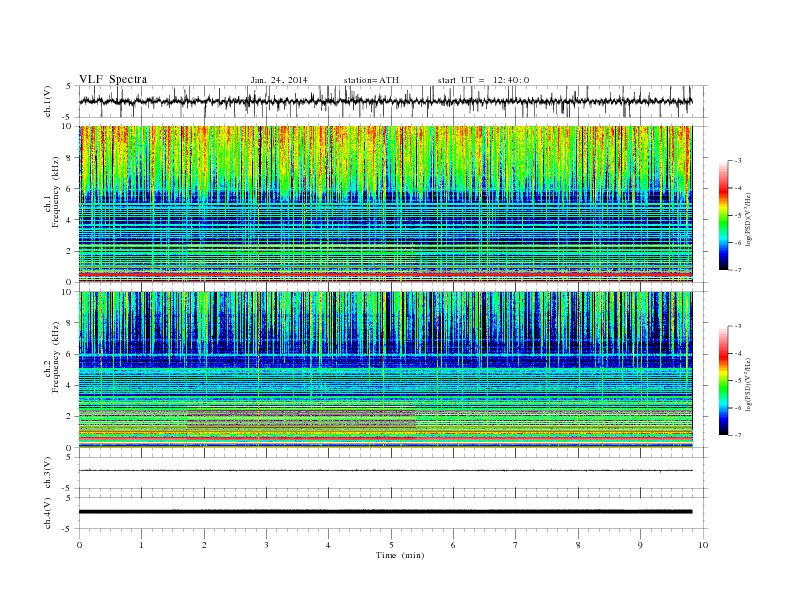Click the "station=ATH" header label
Screen dimensions: 792x612
tap(371, 80)
